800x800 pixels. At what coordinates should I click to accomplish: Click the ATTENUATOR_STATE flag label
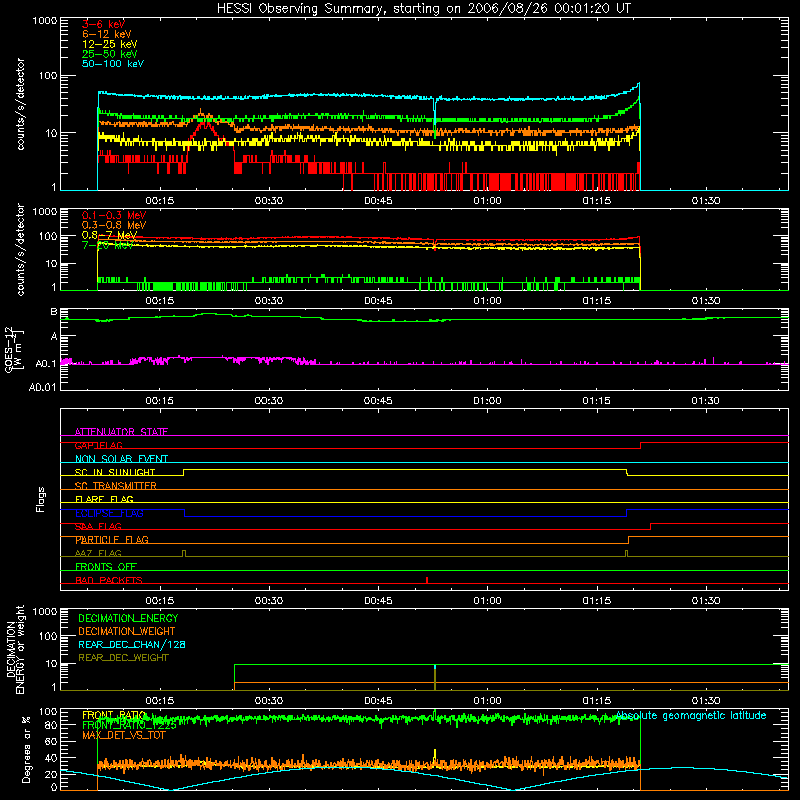click(121, 432)
